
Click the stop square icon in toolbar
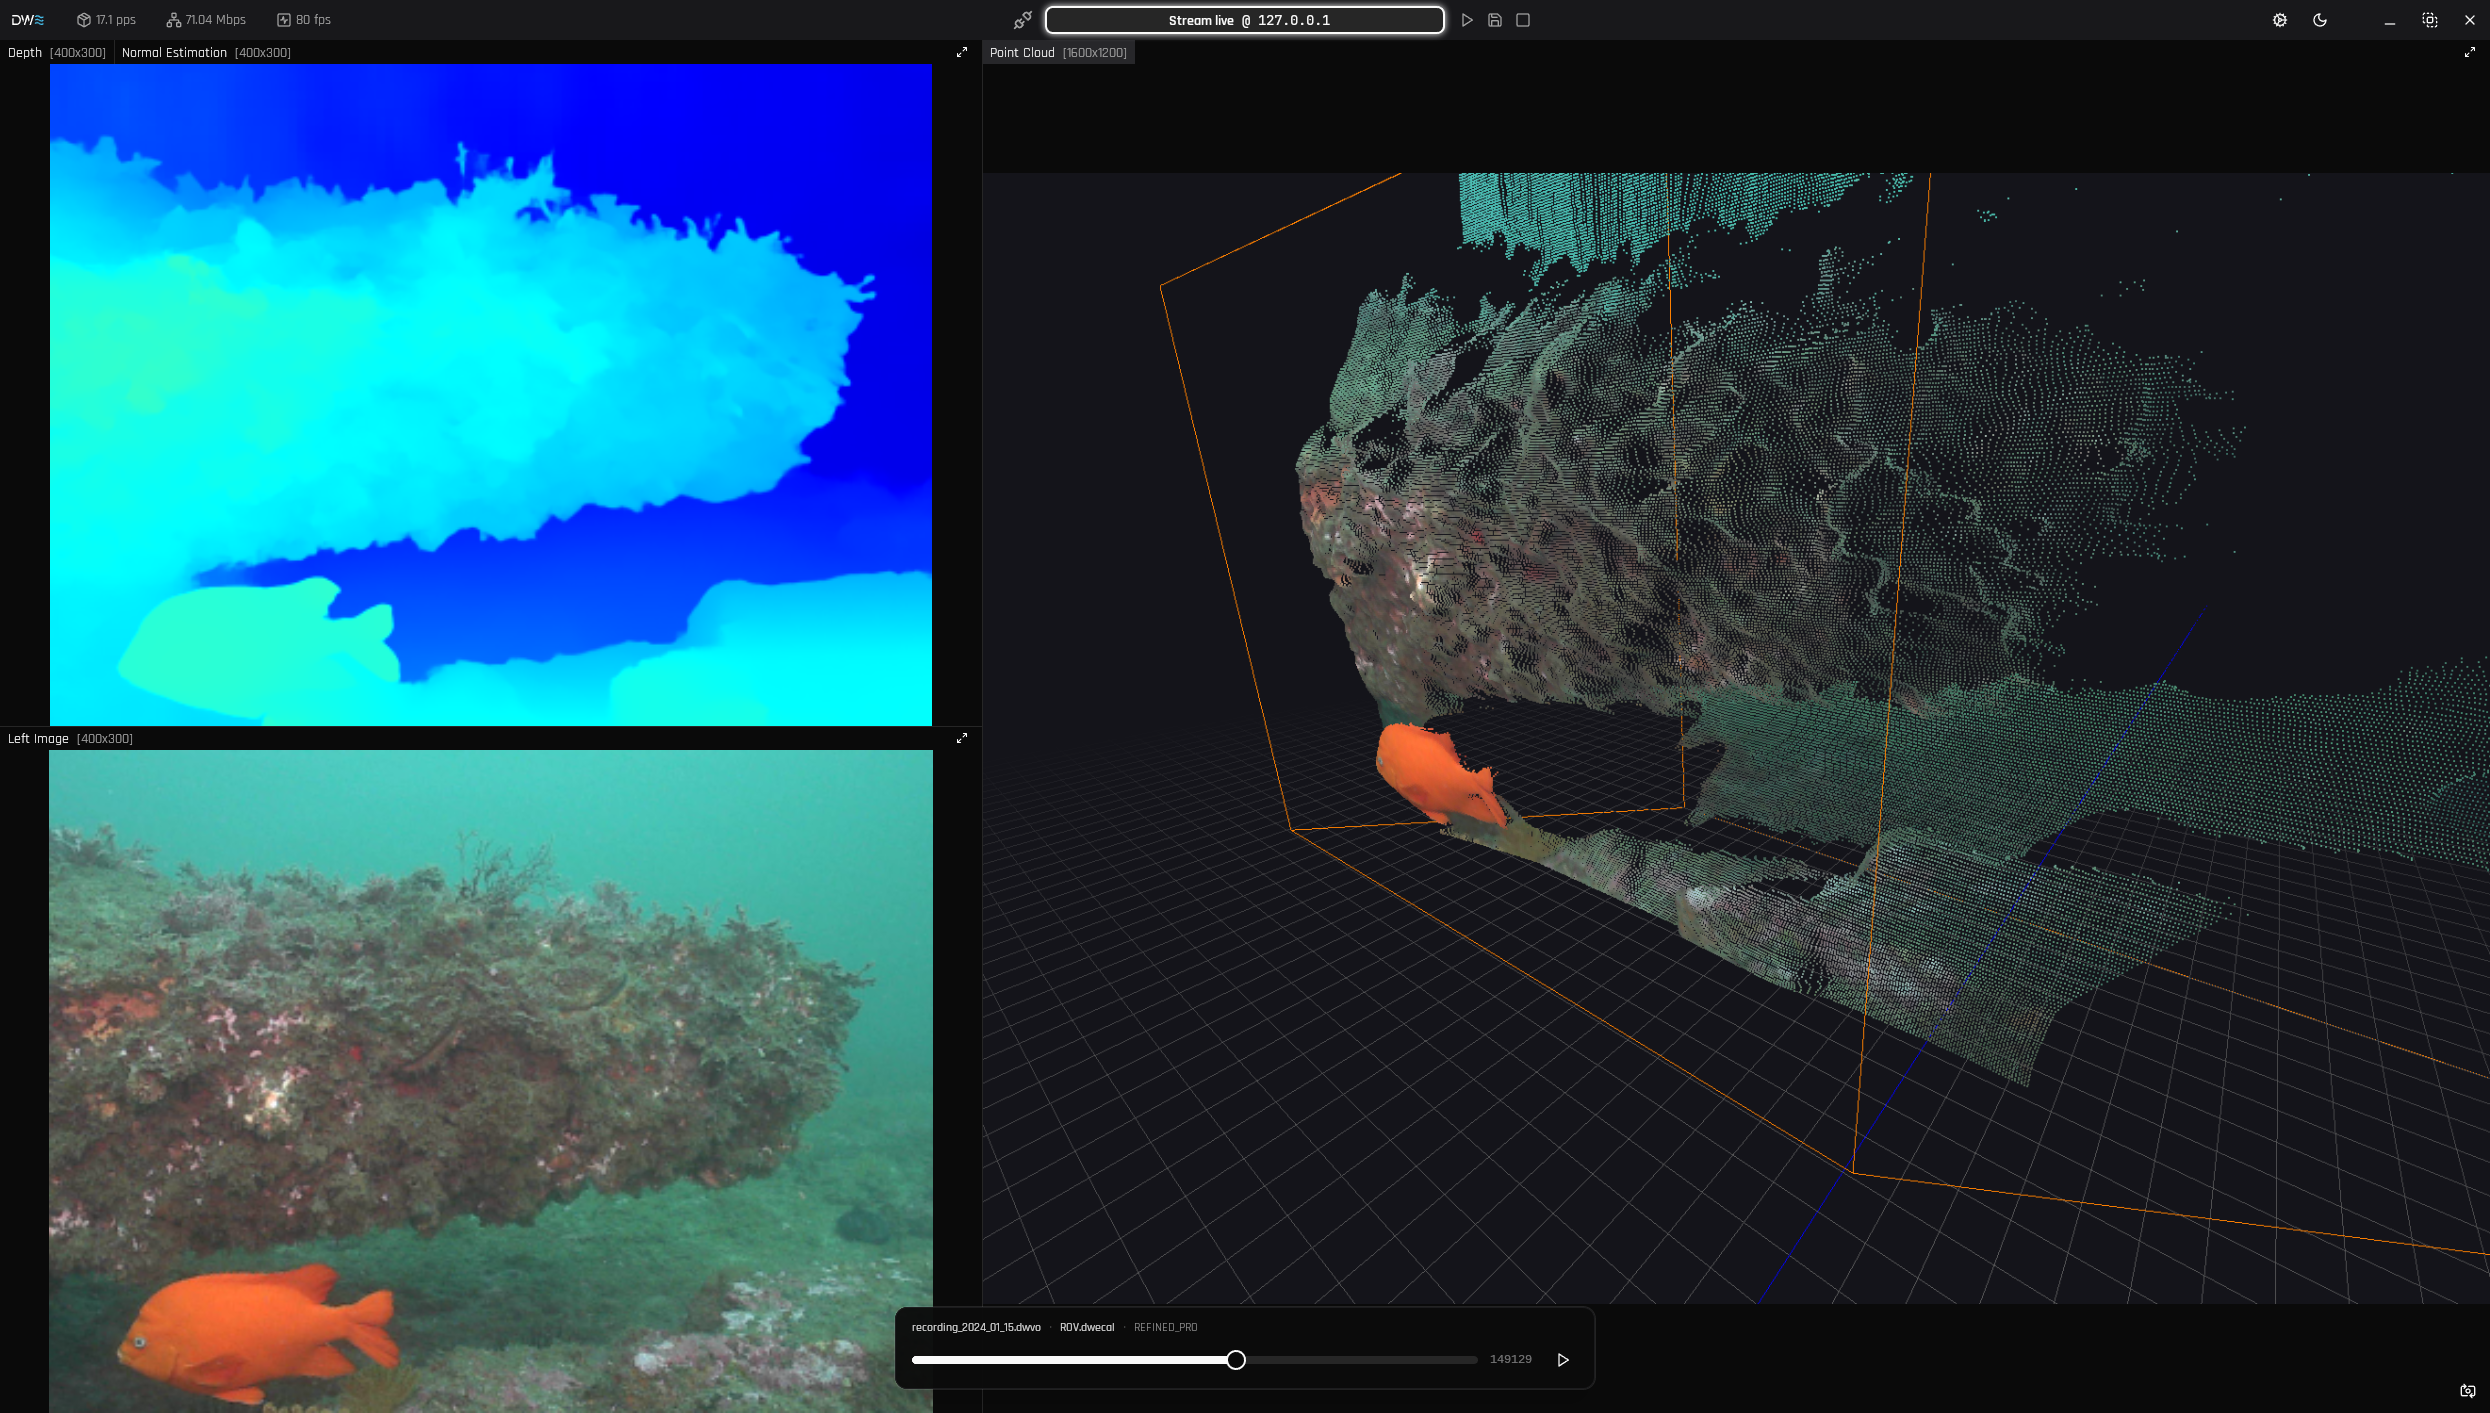point(1522,20)
